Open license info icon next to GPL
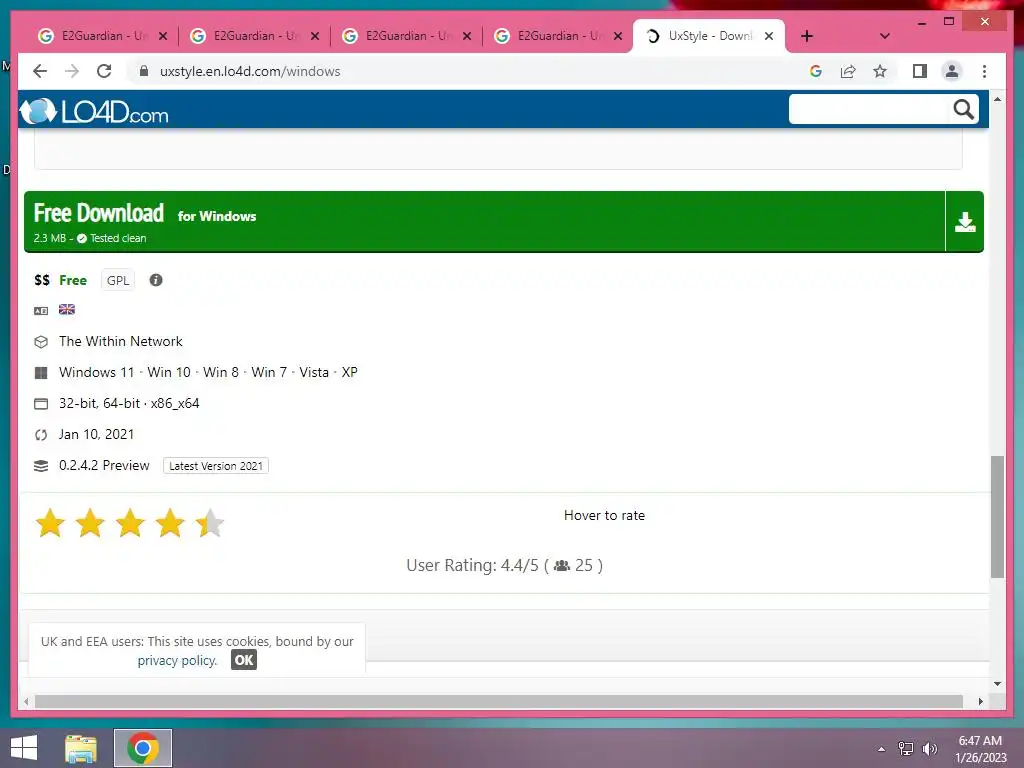This screenshot has width=1024, height=768. pos(155,280)
